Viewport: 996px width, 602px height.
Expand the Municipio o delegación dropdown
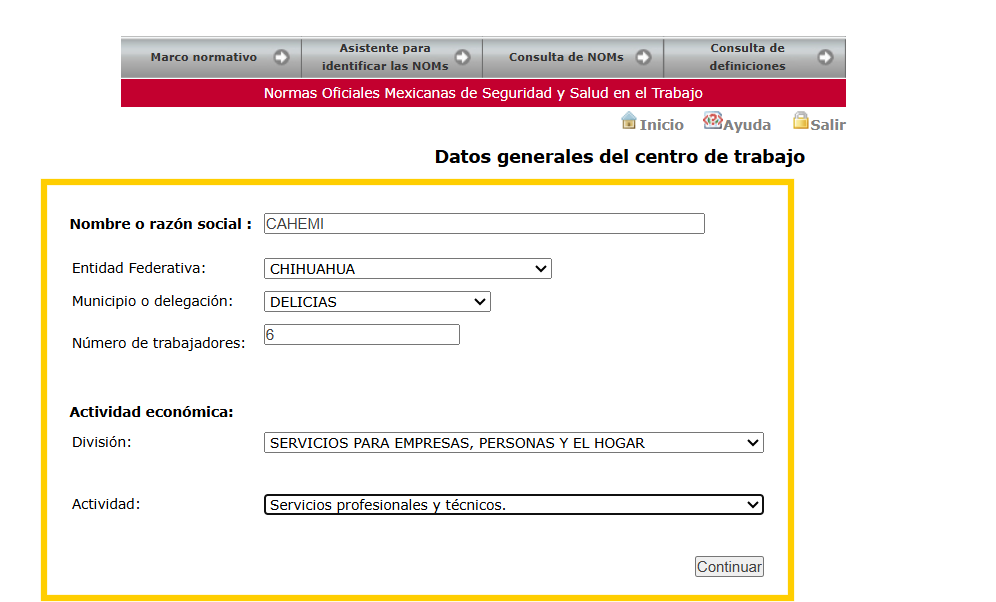click(x=377, y=302)
